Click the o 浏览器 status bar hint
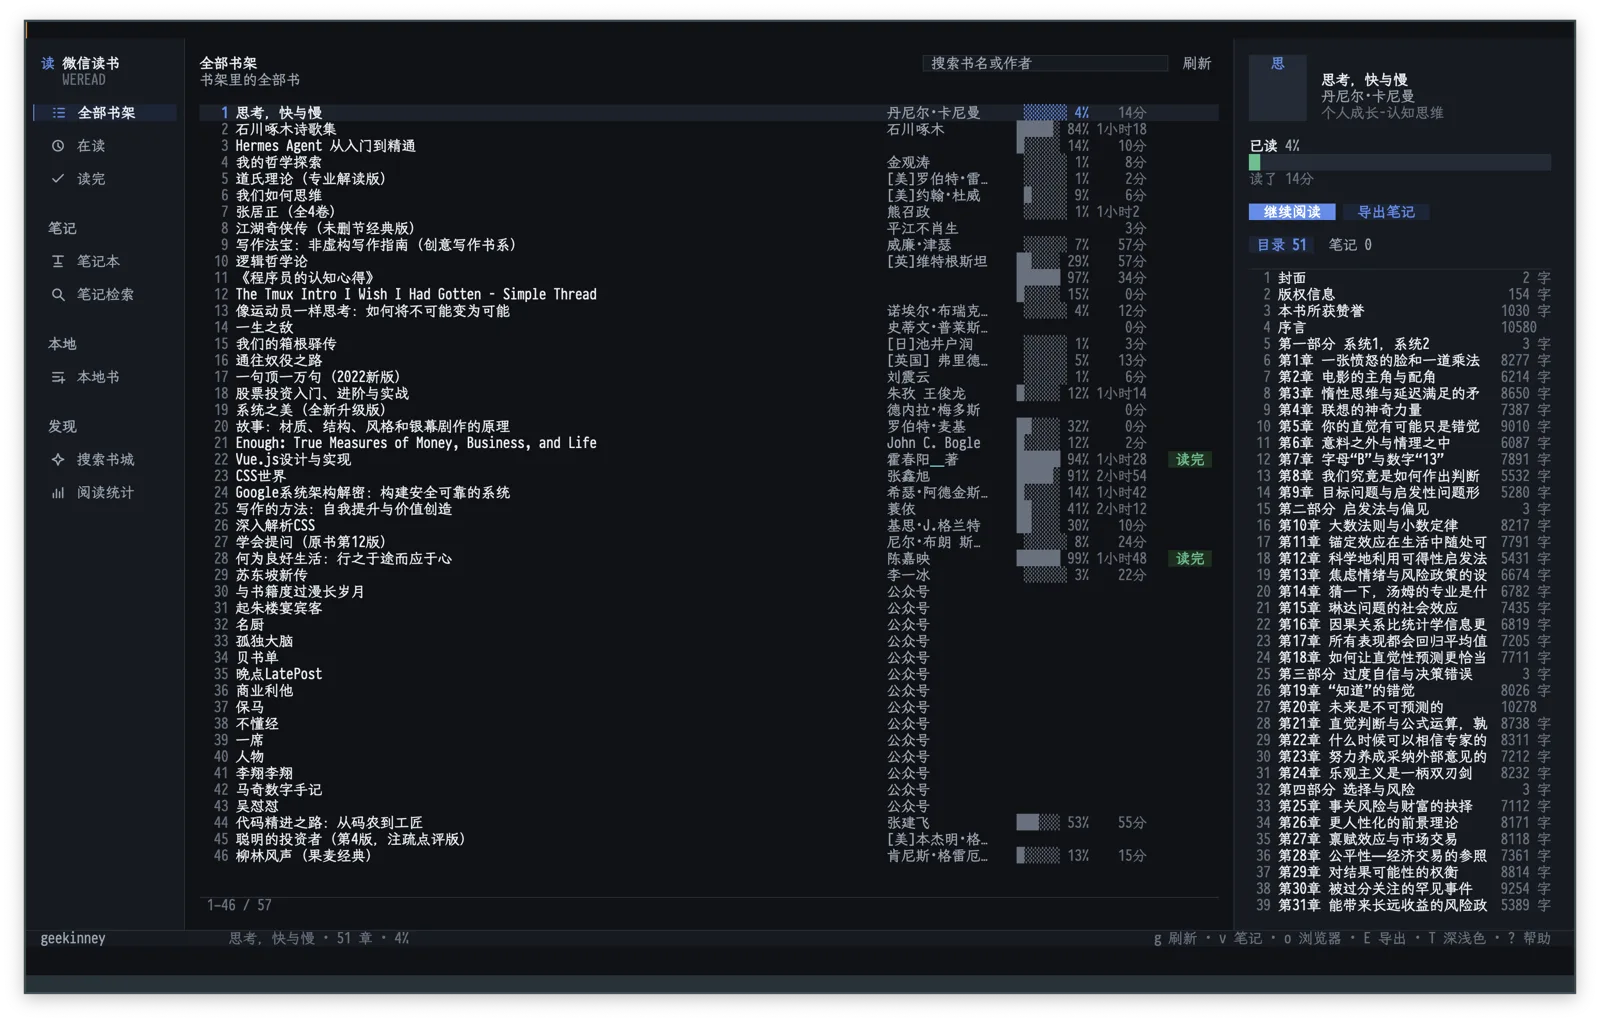This screenshot has height=1022, width=1600. [1312, 938]
